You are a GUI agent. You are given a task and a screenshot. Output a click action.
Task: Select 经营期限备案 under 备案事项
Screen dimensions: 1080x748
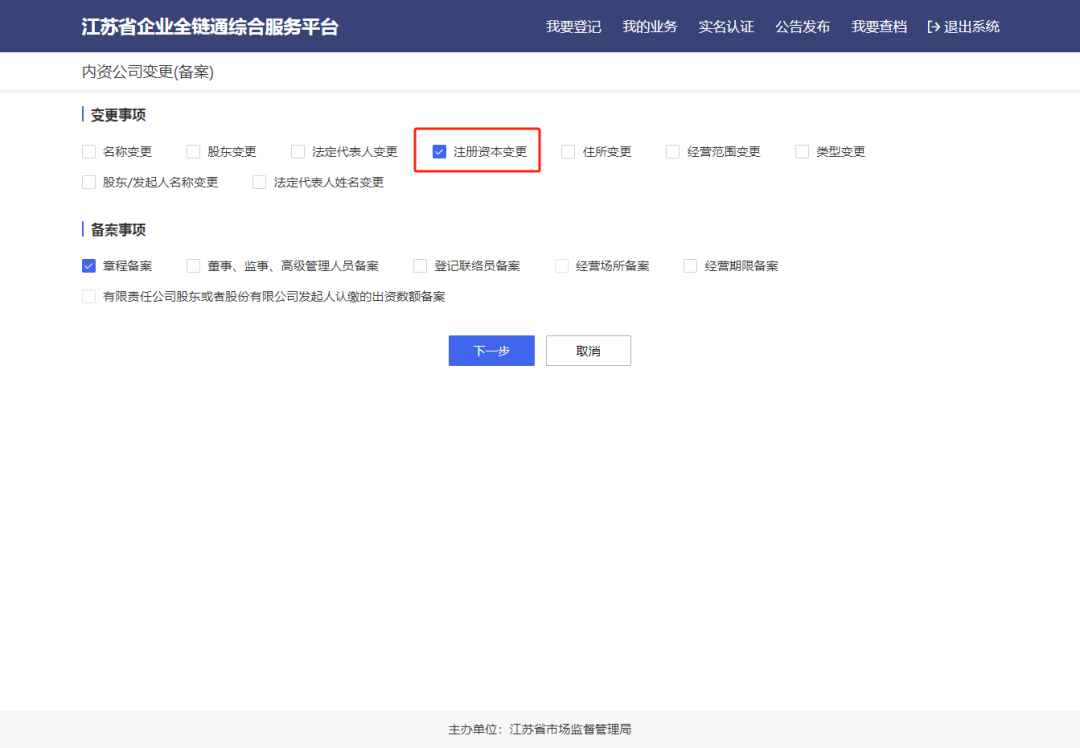(x=690, y=265)
